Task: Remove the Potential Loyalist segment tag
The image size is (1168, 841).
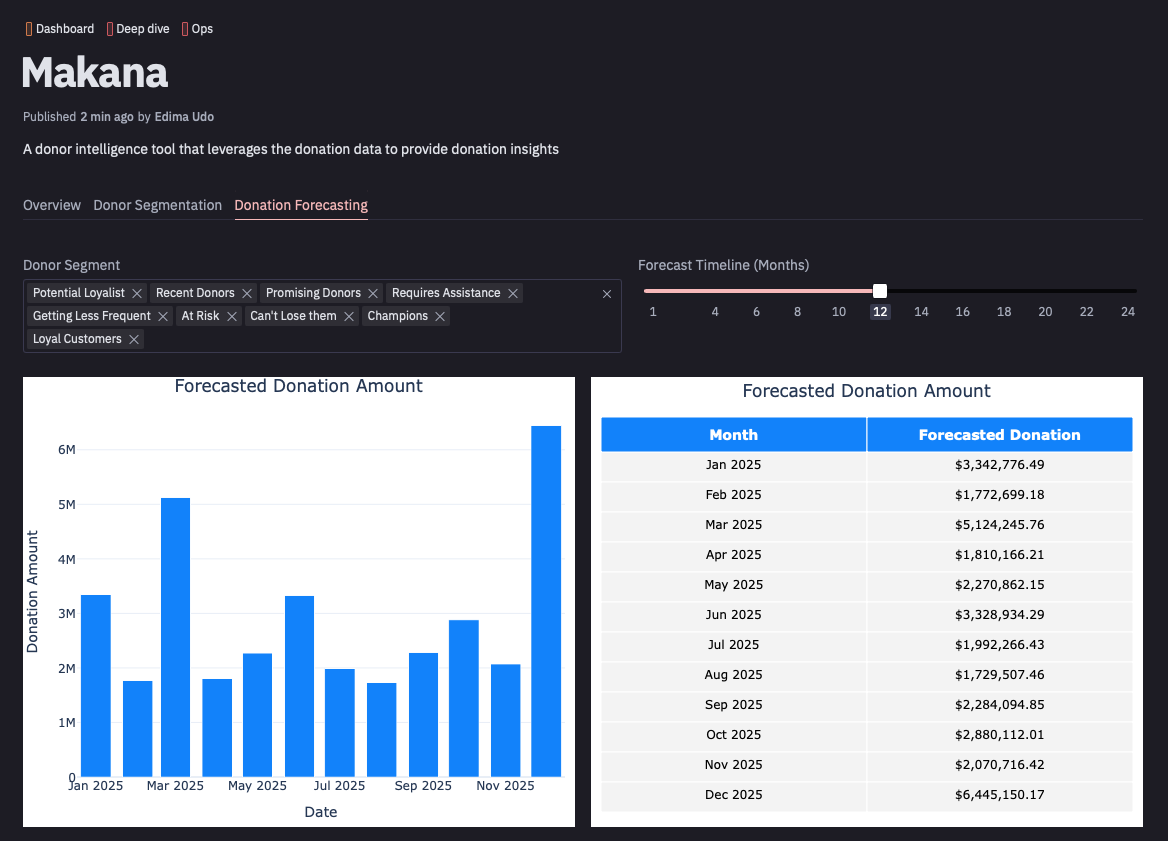Action: point(137,293)
